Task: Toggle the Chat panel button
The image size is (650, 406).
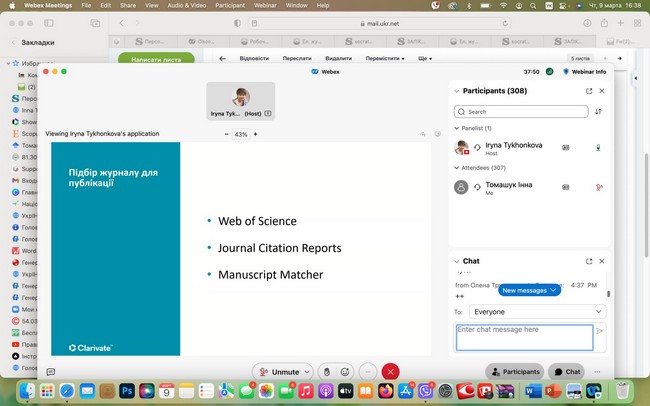Action: point(567,372)
